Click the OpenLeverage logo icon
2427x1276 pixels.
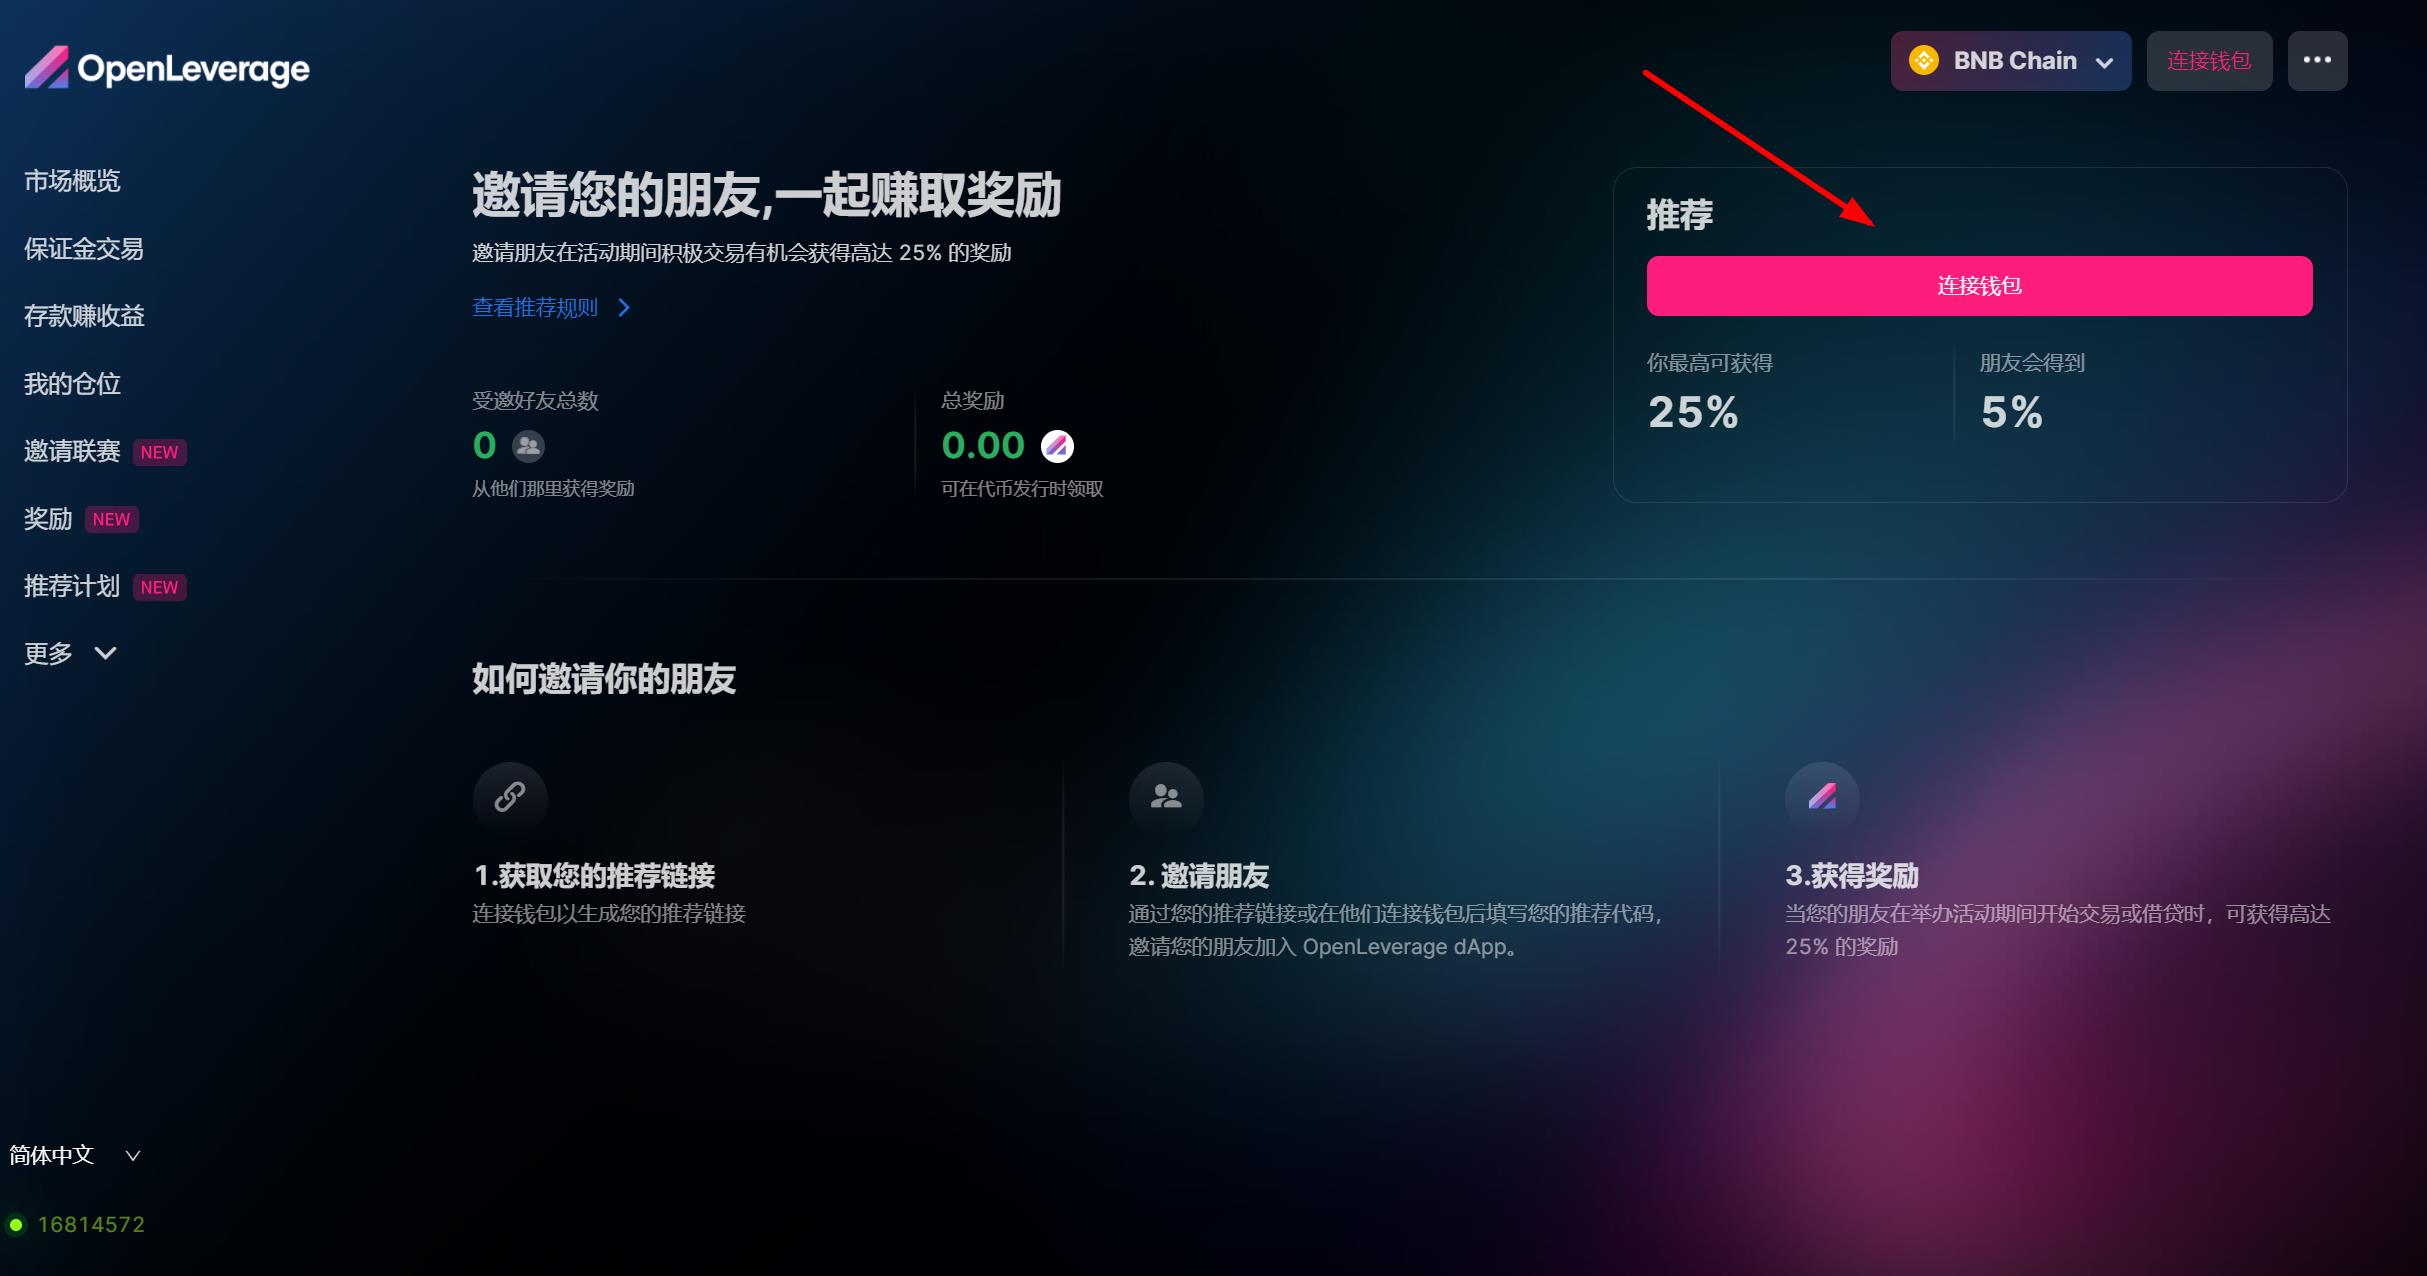[47, 68]
